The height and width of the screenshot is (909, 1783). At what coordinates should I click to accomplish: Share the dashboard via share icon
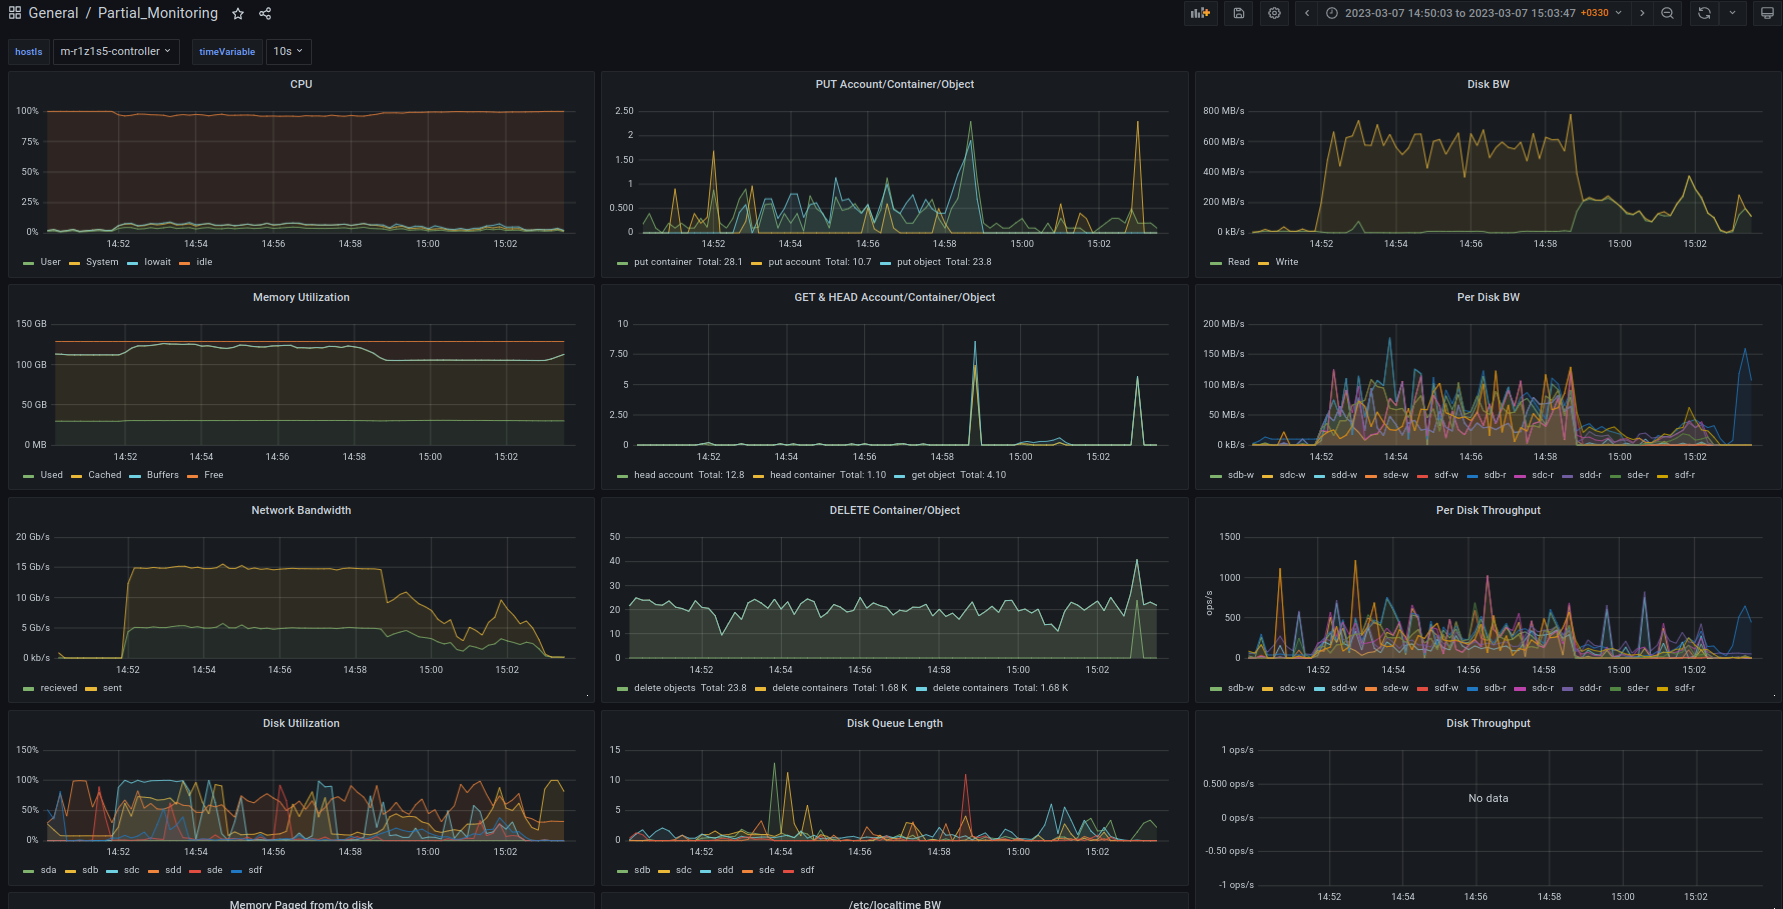[x=265, y=14]
